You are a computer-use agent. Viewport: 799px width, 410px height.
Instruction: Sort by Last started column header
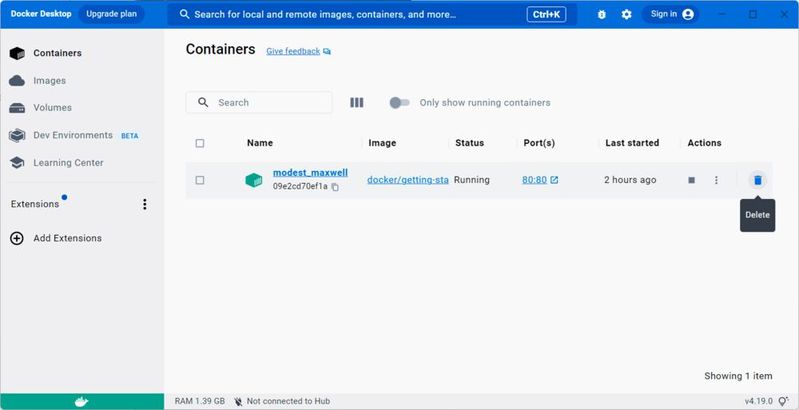(632, 143)
